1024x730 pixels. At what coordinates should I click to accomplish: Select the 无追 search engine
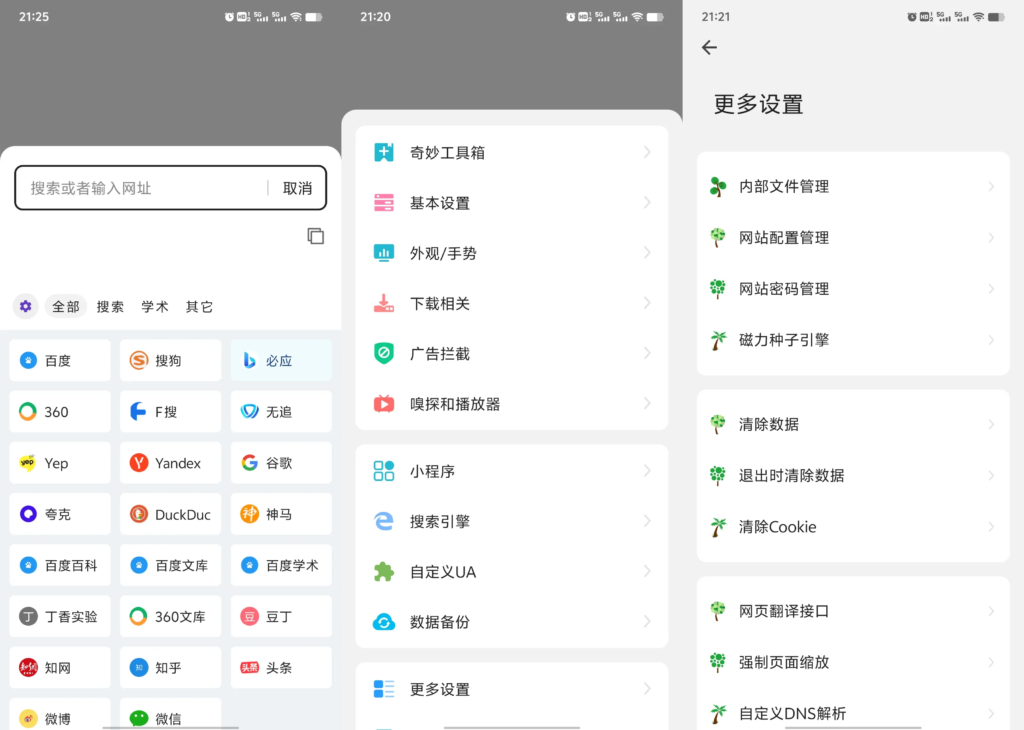pos(281,412)
